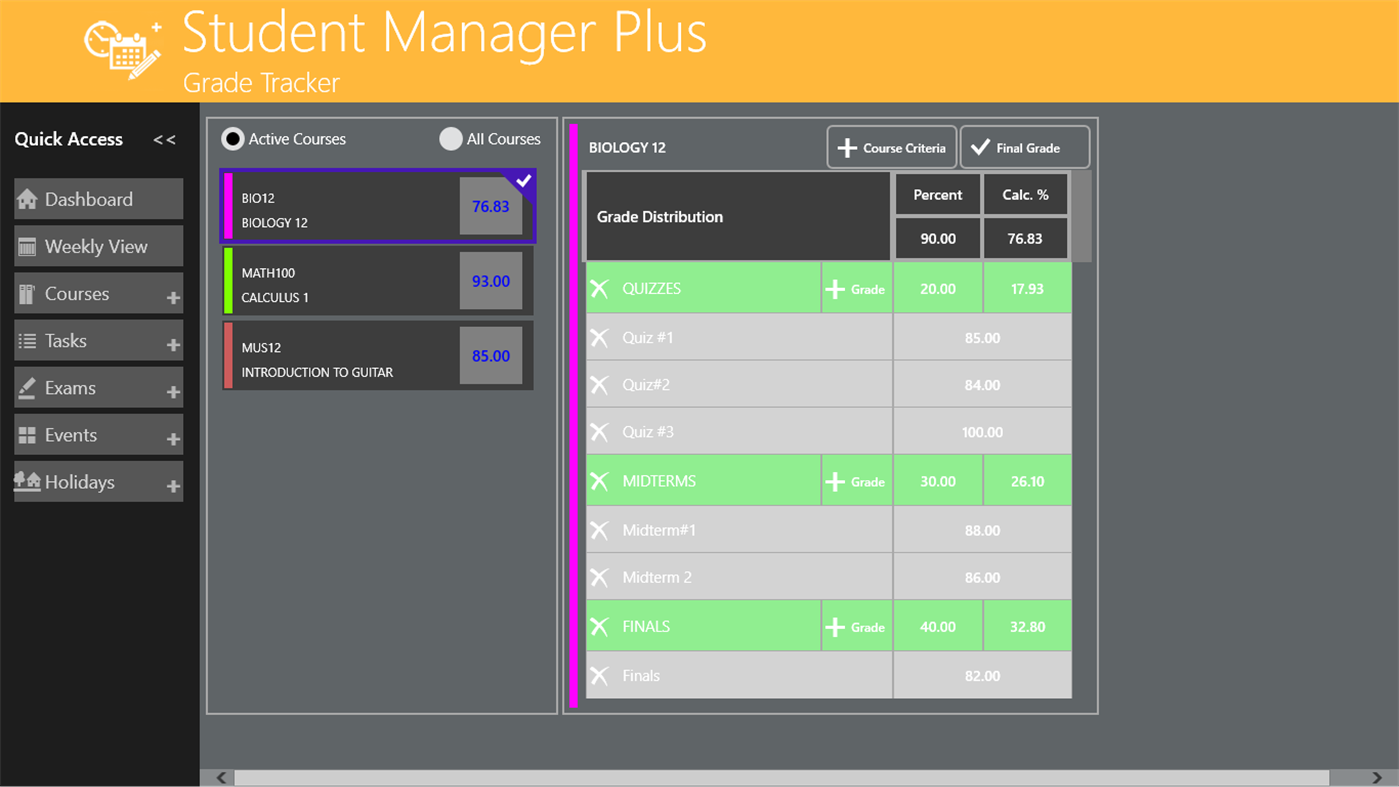Switch to All Courses view

point(450,139)
